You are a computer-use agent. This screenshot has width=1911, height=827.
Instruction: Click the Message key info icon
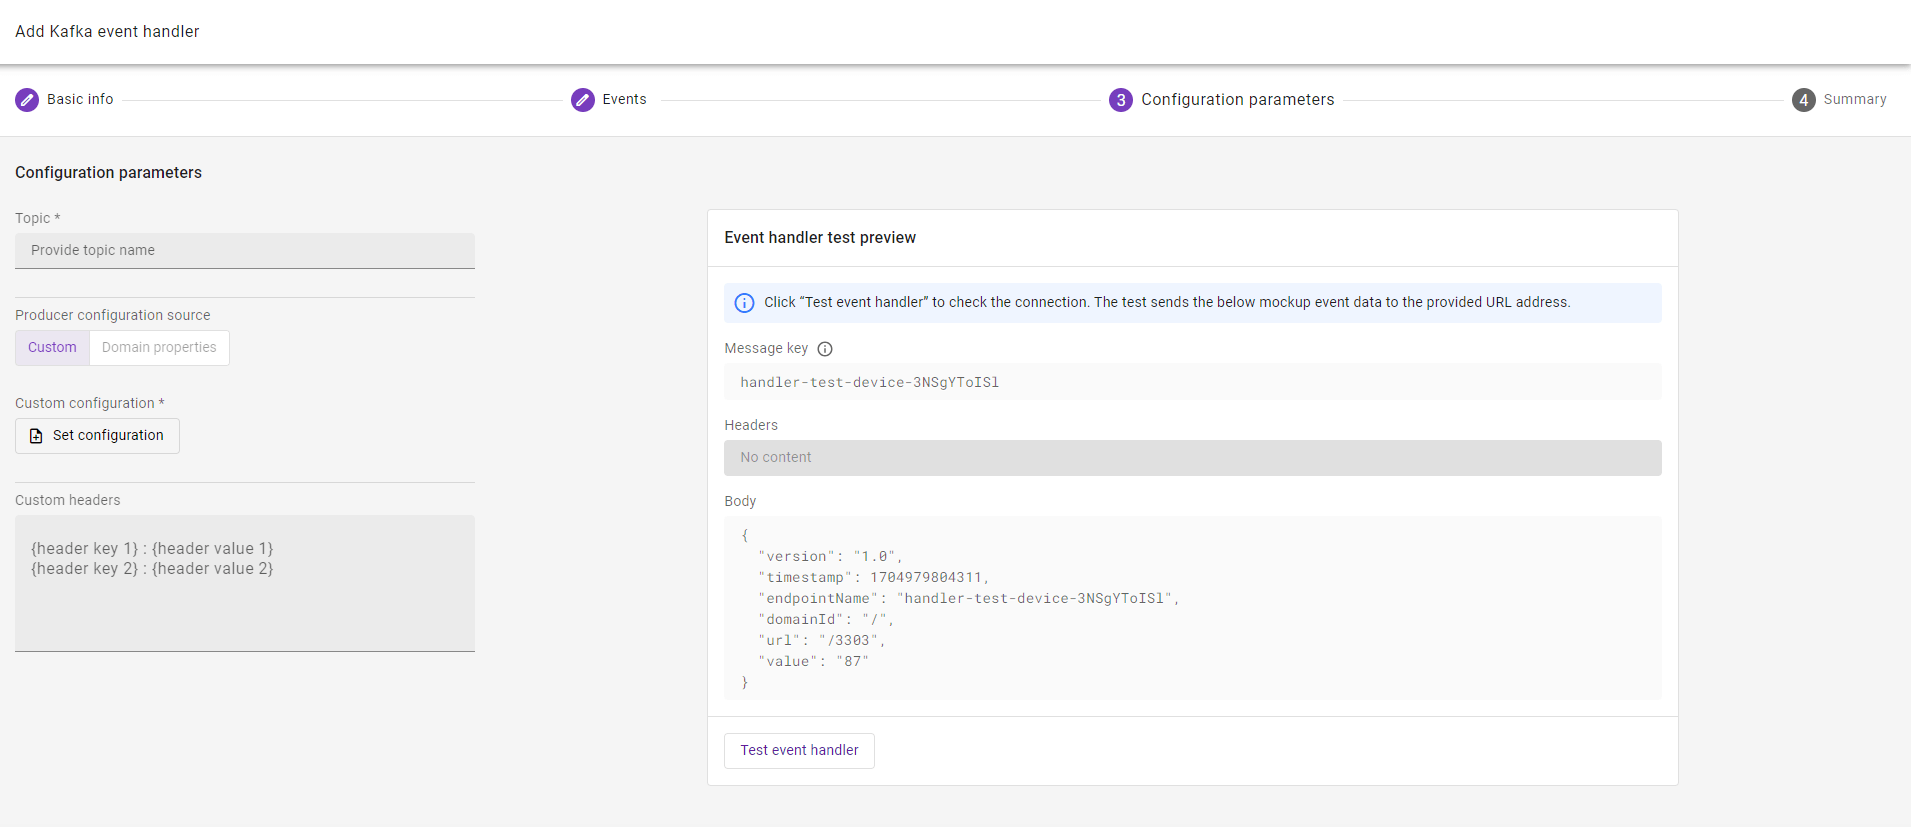[x=825, y=349]
